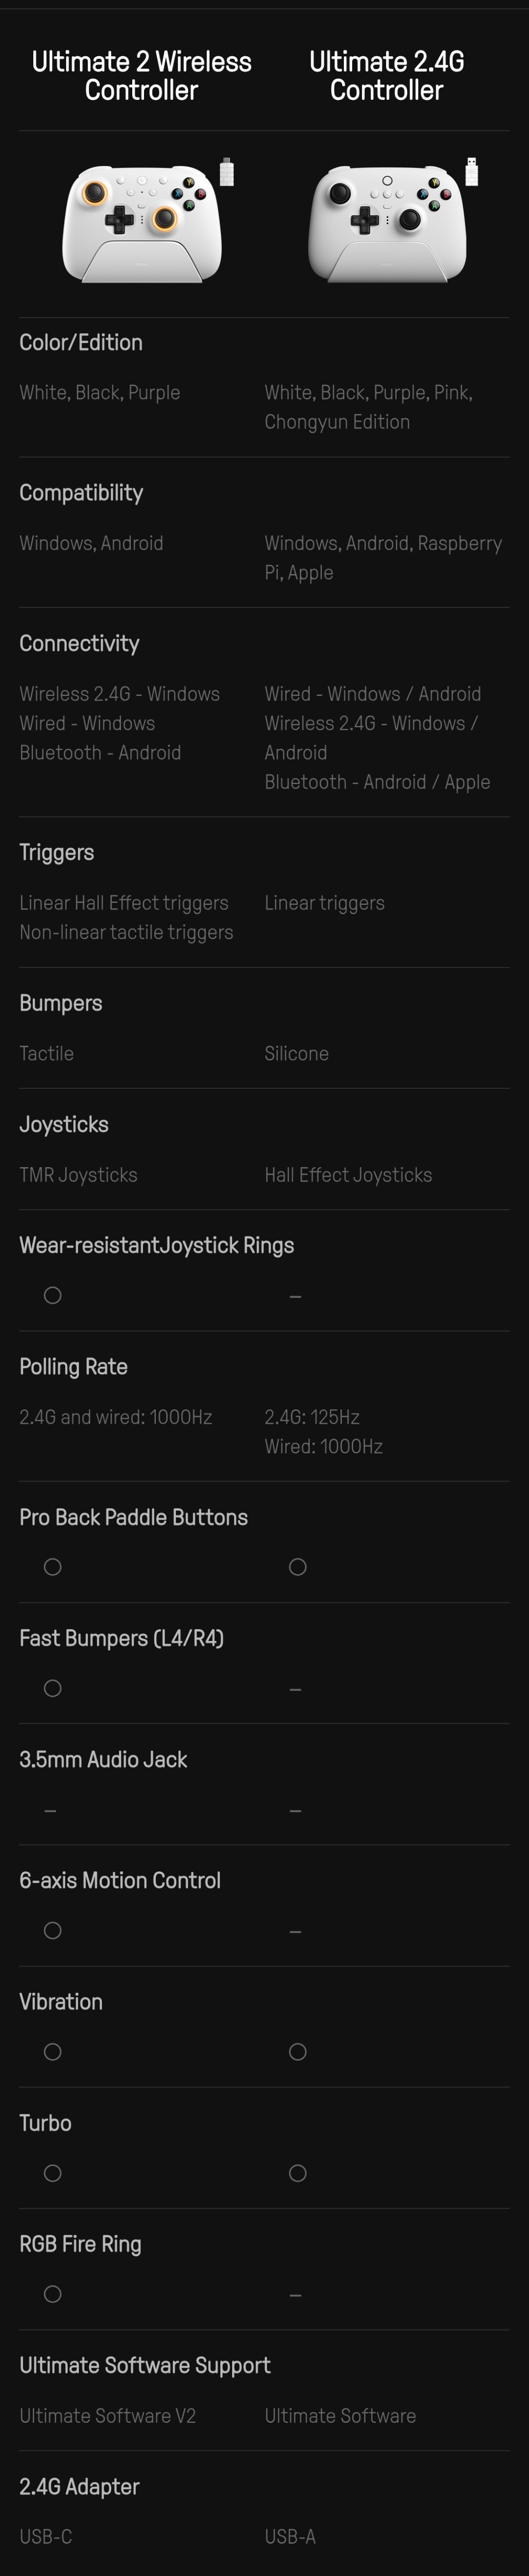529x2576 pixels.
Task: Click the Connectivity section heading
Action: pos(79,643)
